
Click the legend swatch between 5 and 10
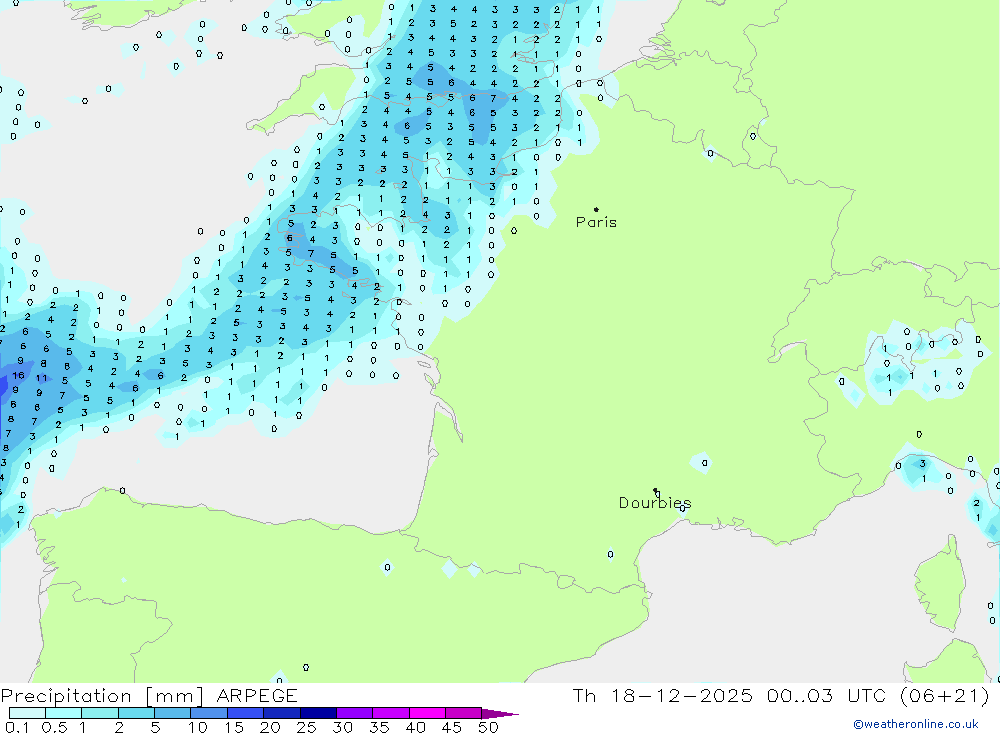172,713
